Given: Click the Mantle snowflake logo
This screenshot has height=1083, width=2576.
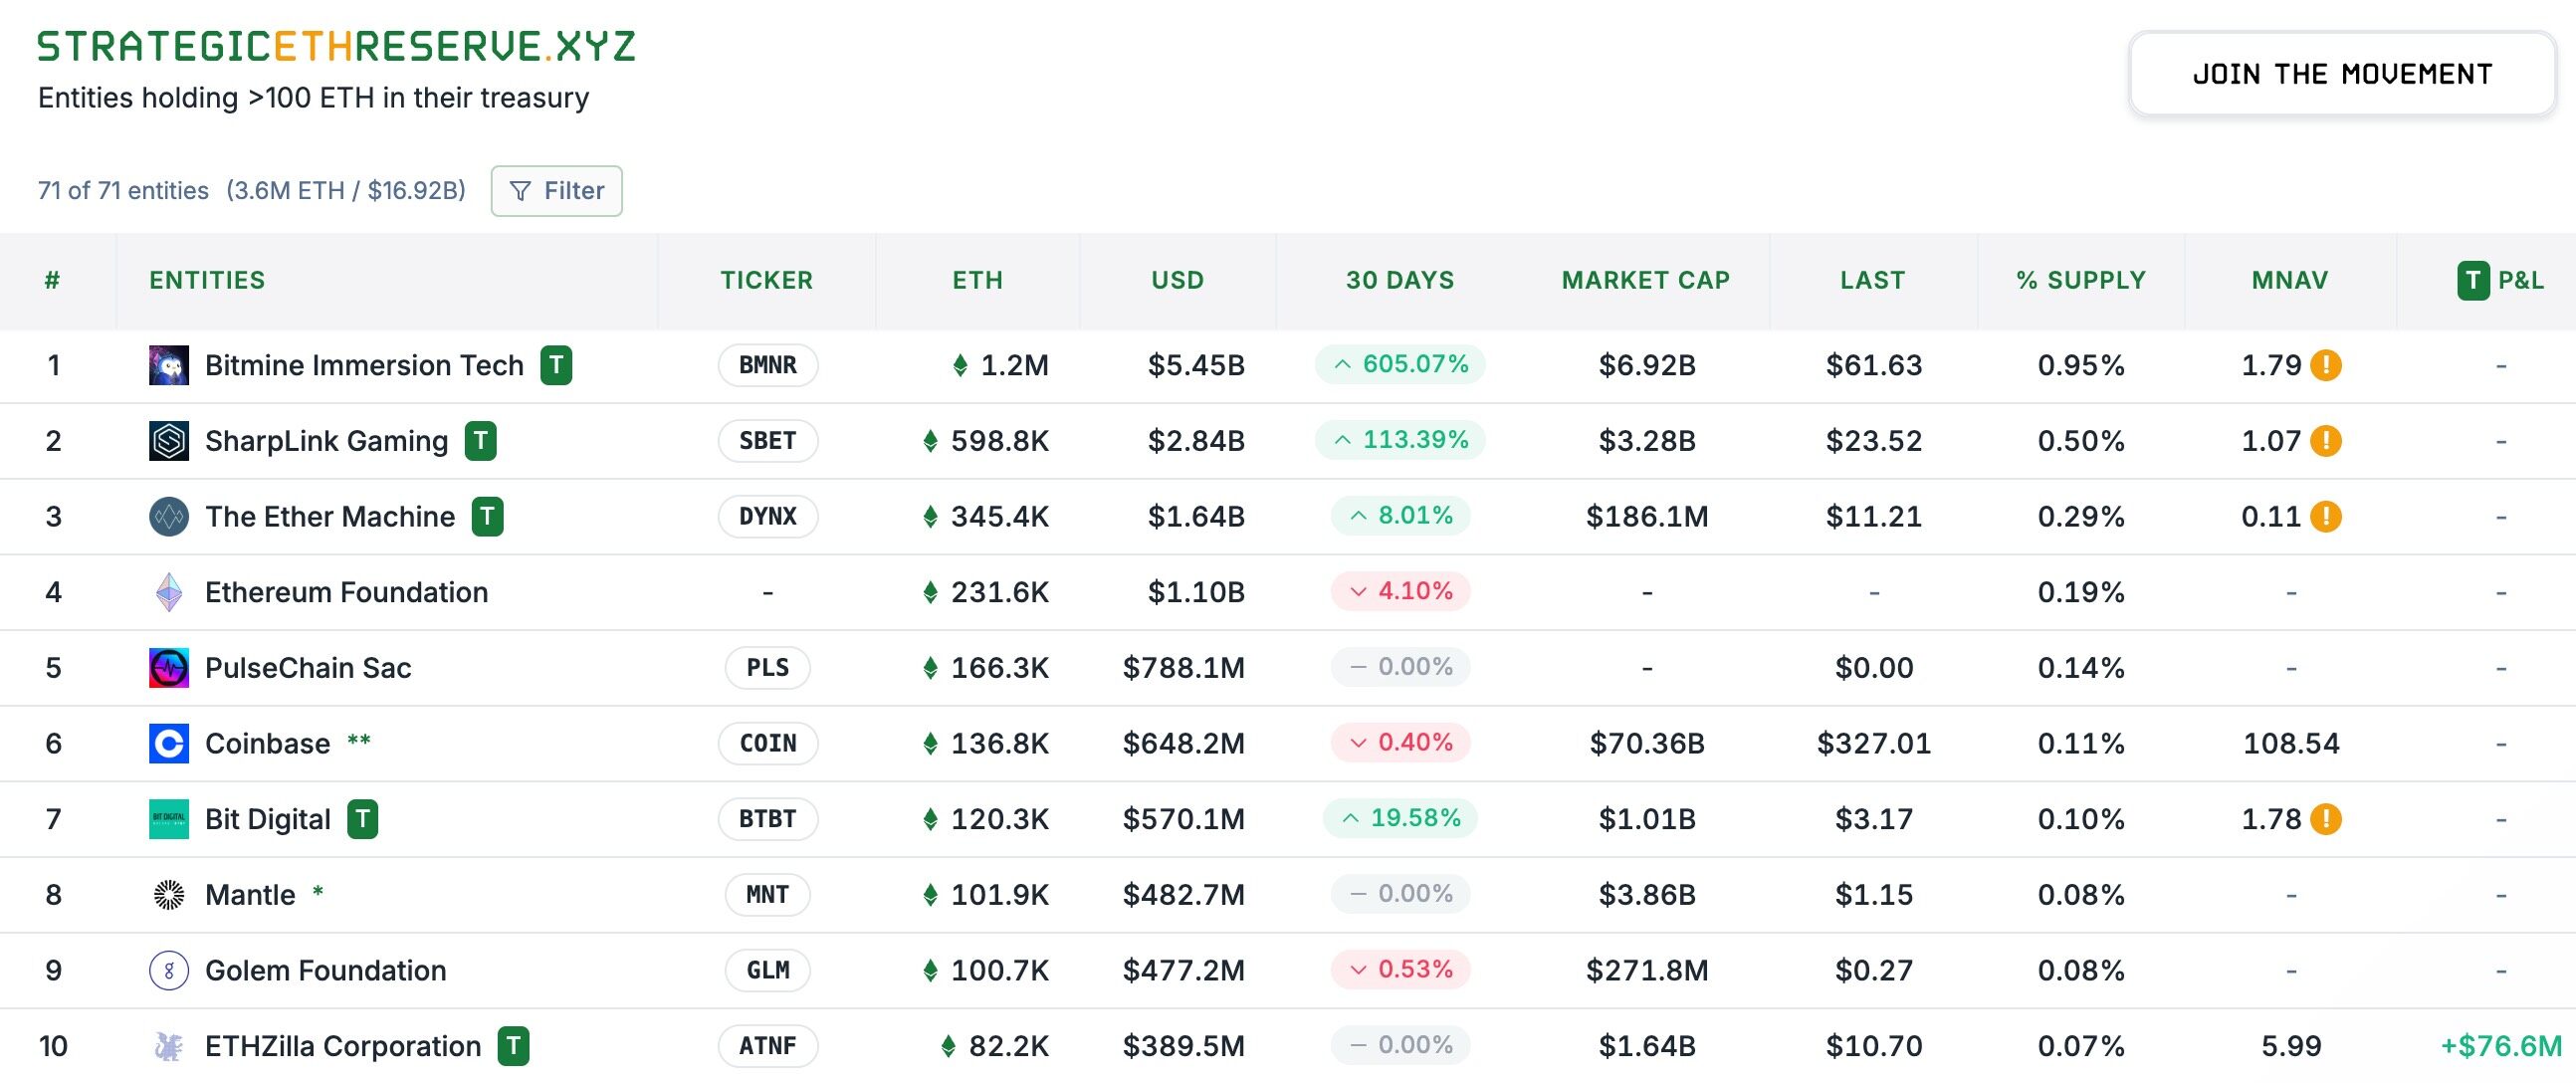Looking at the screenshot, I should pos(170,894).
